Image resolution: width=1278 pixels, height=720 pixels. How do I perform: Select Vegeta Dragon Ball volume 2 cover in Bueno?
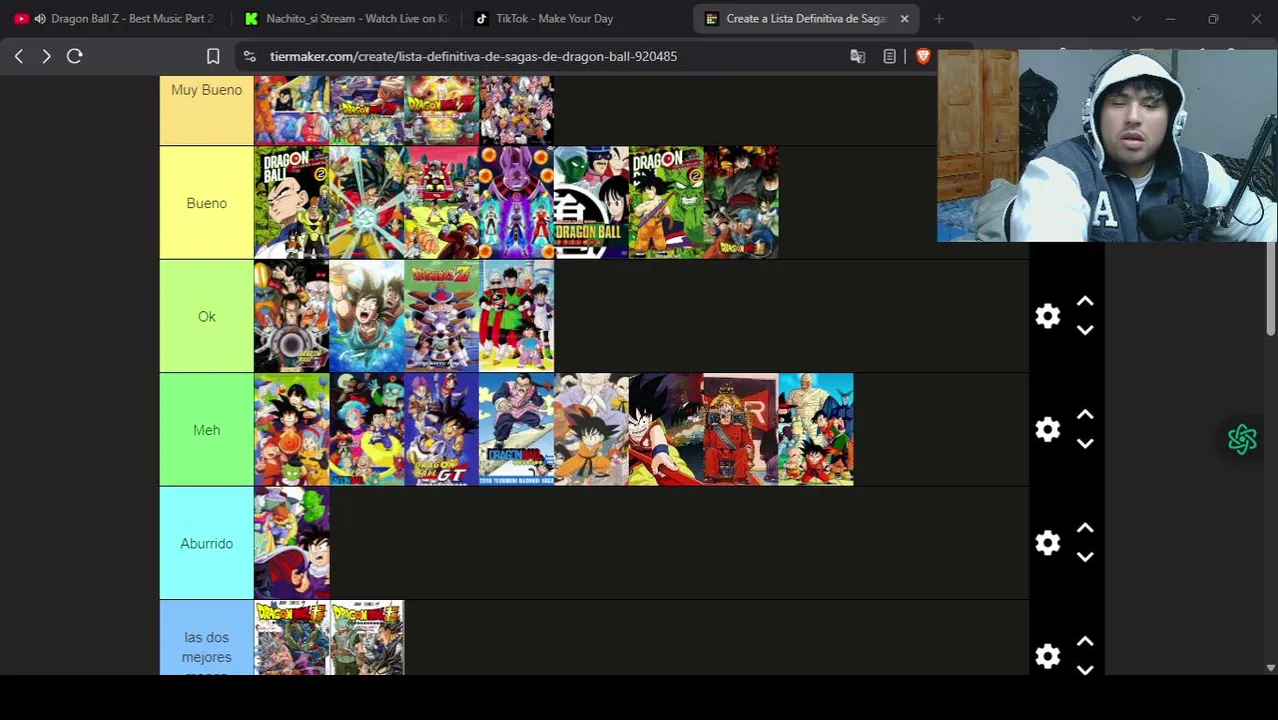291,203
